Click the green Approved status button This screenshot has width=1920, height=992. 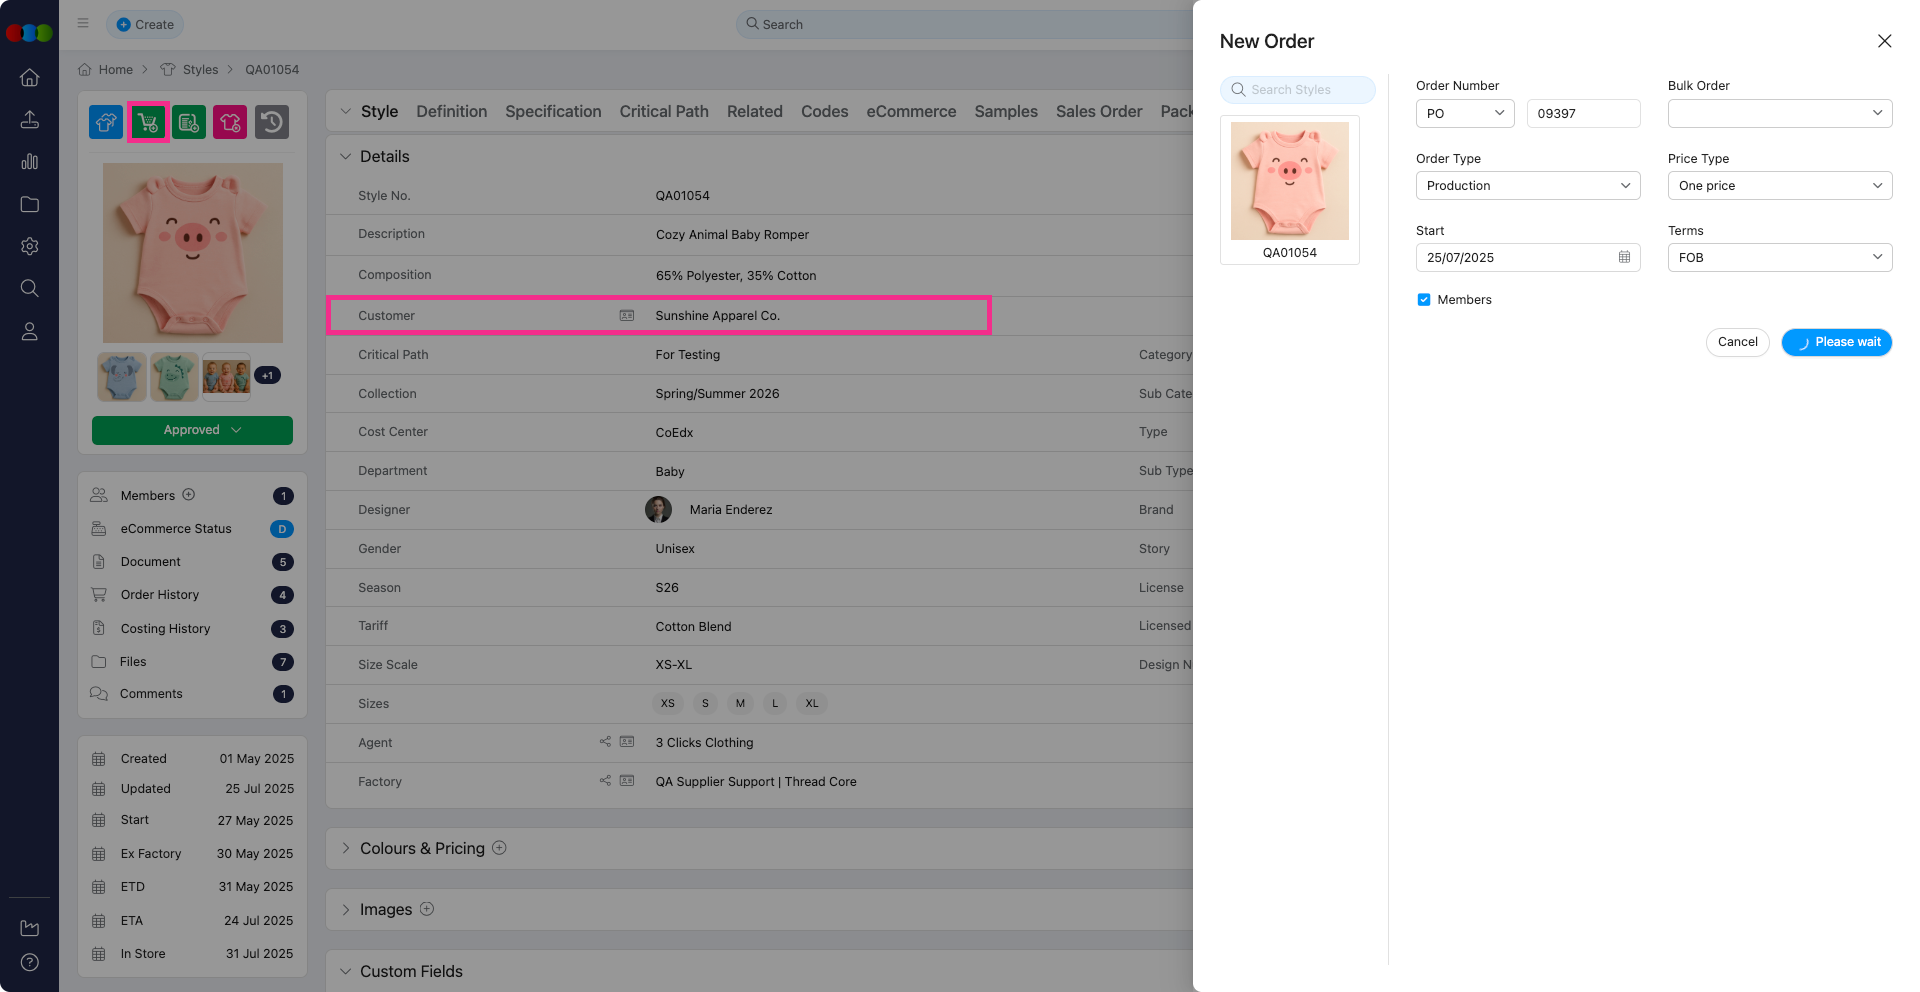point(192,430)
